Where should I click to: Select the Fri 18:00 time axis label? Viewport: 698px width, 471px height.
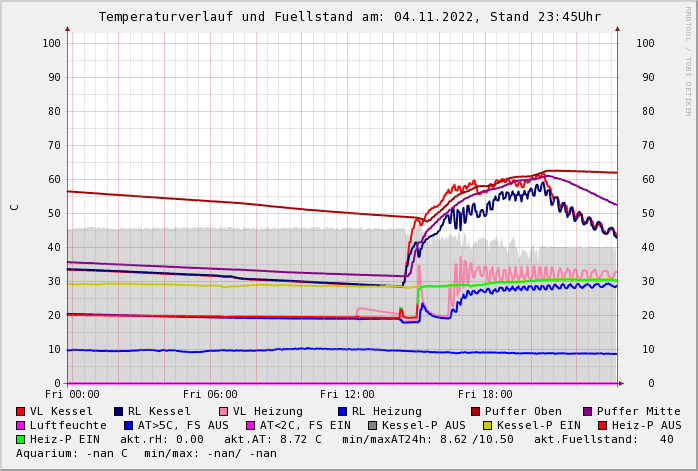485,394
